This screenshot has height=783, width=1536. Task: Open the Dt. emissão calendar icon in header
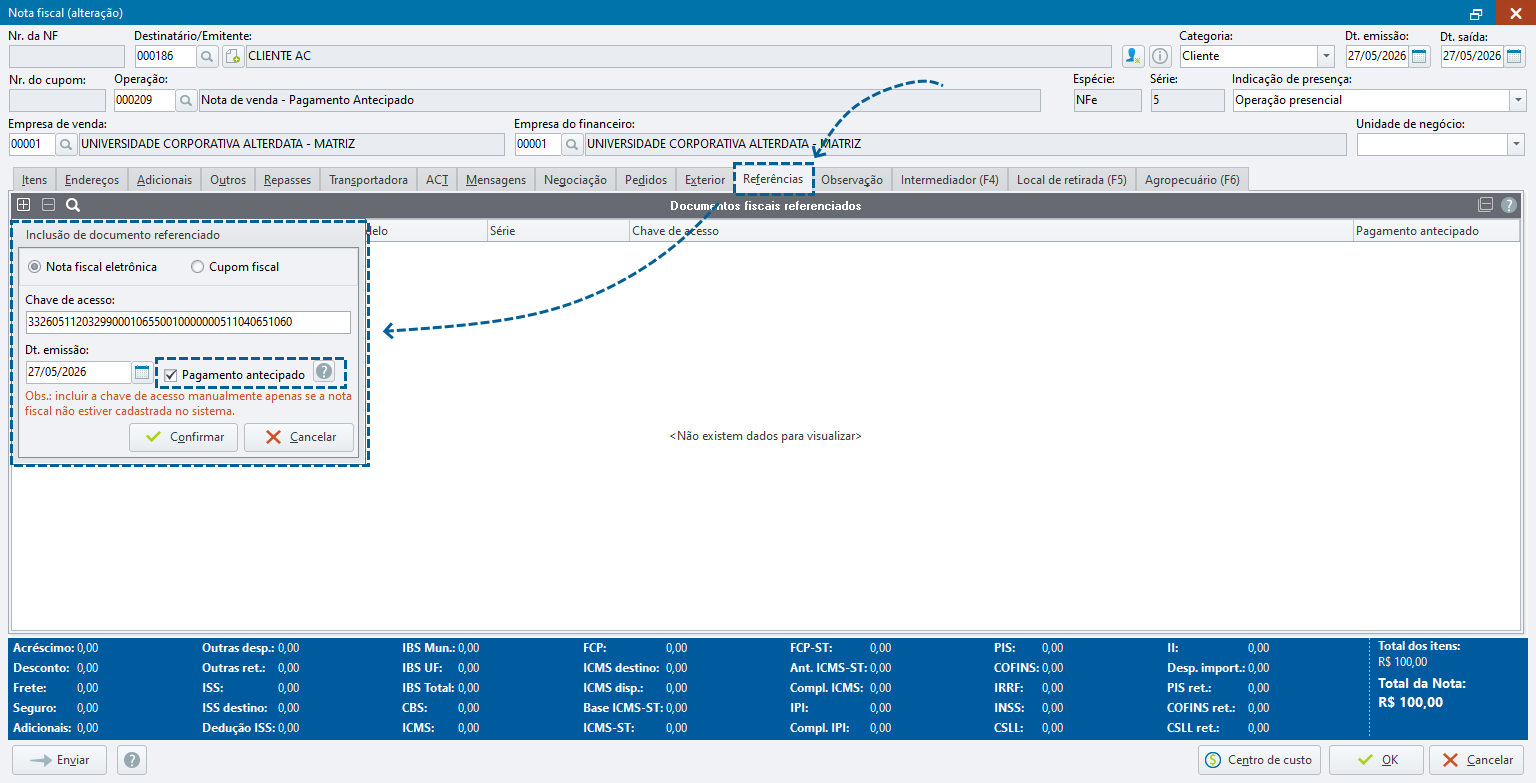[x=1419, y=56]
